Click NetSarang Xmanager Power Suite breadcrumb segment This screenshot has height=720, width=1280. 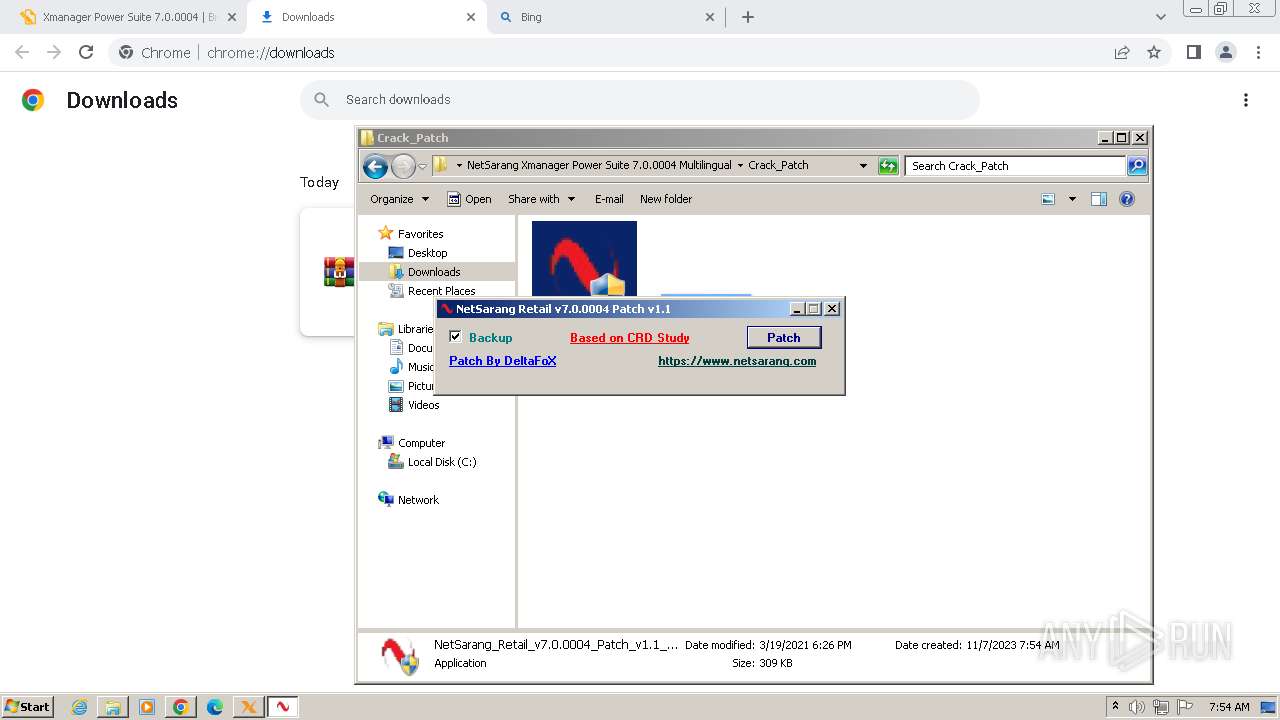599,165
